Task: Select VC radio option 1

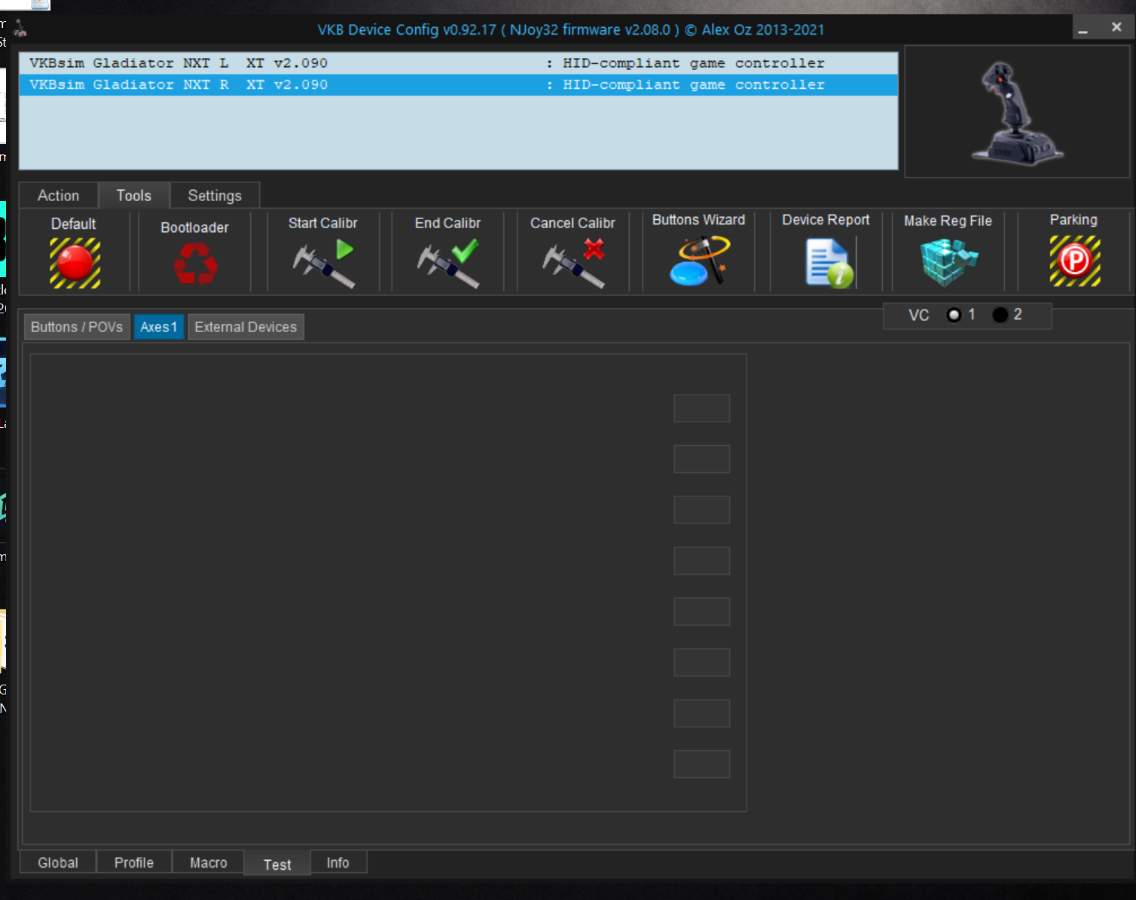Action: coord(953,315)
